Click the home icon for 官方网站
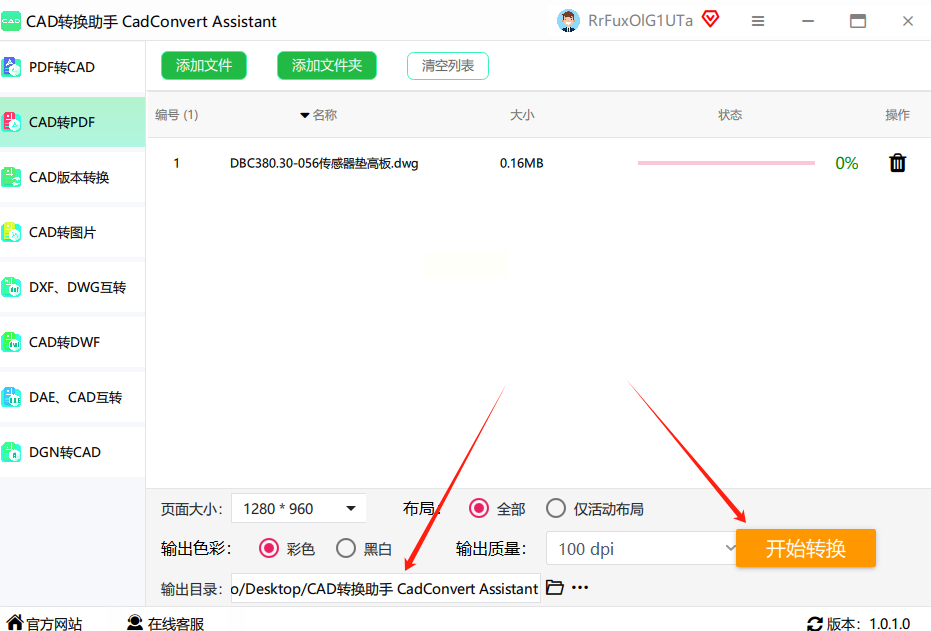Image resolution: width=931 pixels, height=631 pixels. (x=15, y=623)
